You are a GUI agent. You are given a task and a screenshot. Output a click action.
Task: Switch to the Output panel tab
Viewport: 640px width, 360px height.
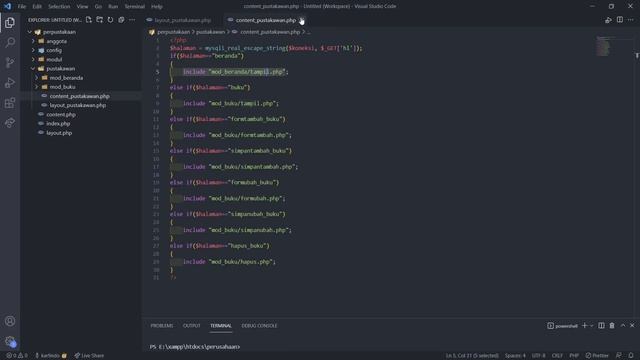191,326
